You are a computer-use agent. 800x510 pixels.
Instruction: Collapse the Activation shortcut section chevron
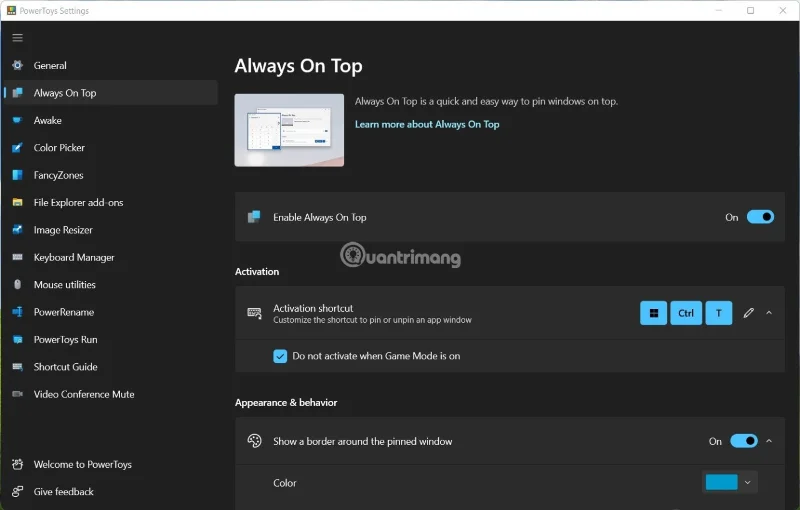click(x=769, y=313)
